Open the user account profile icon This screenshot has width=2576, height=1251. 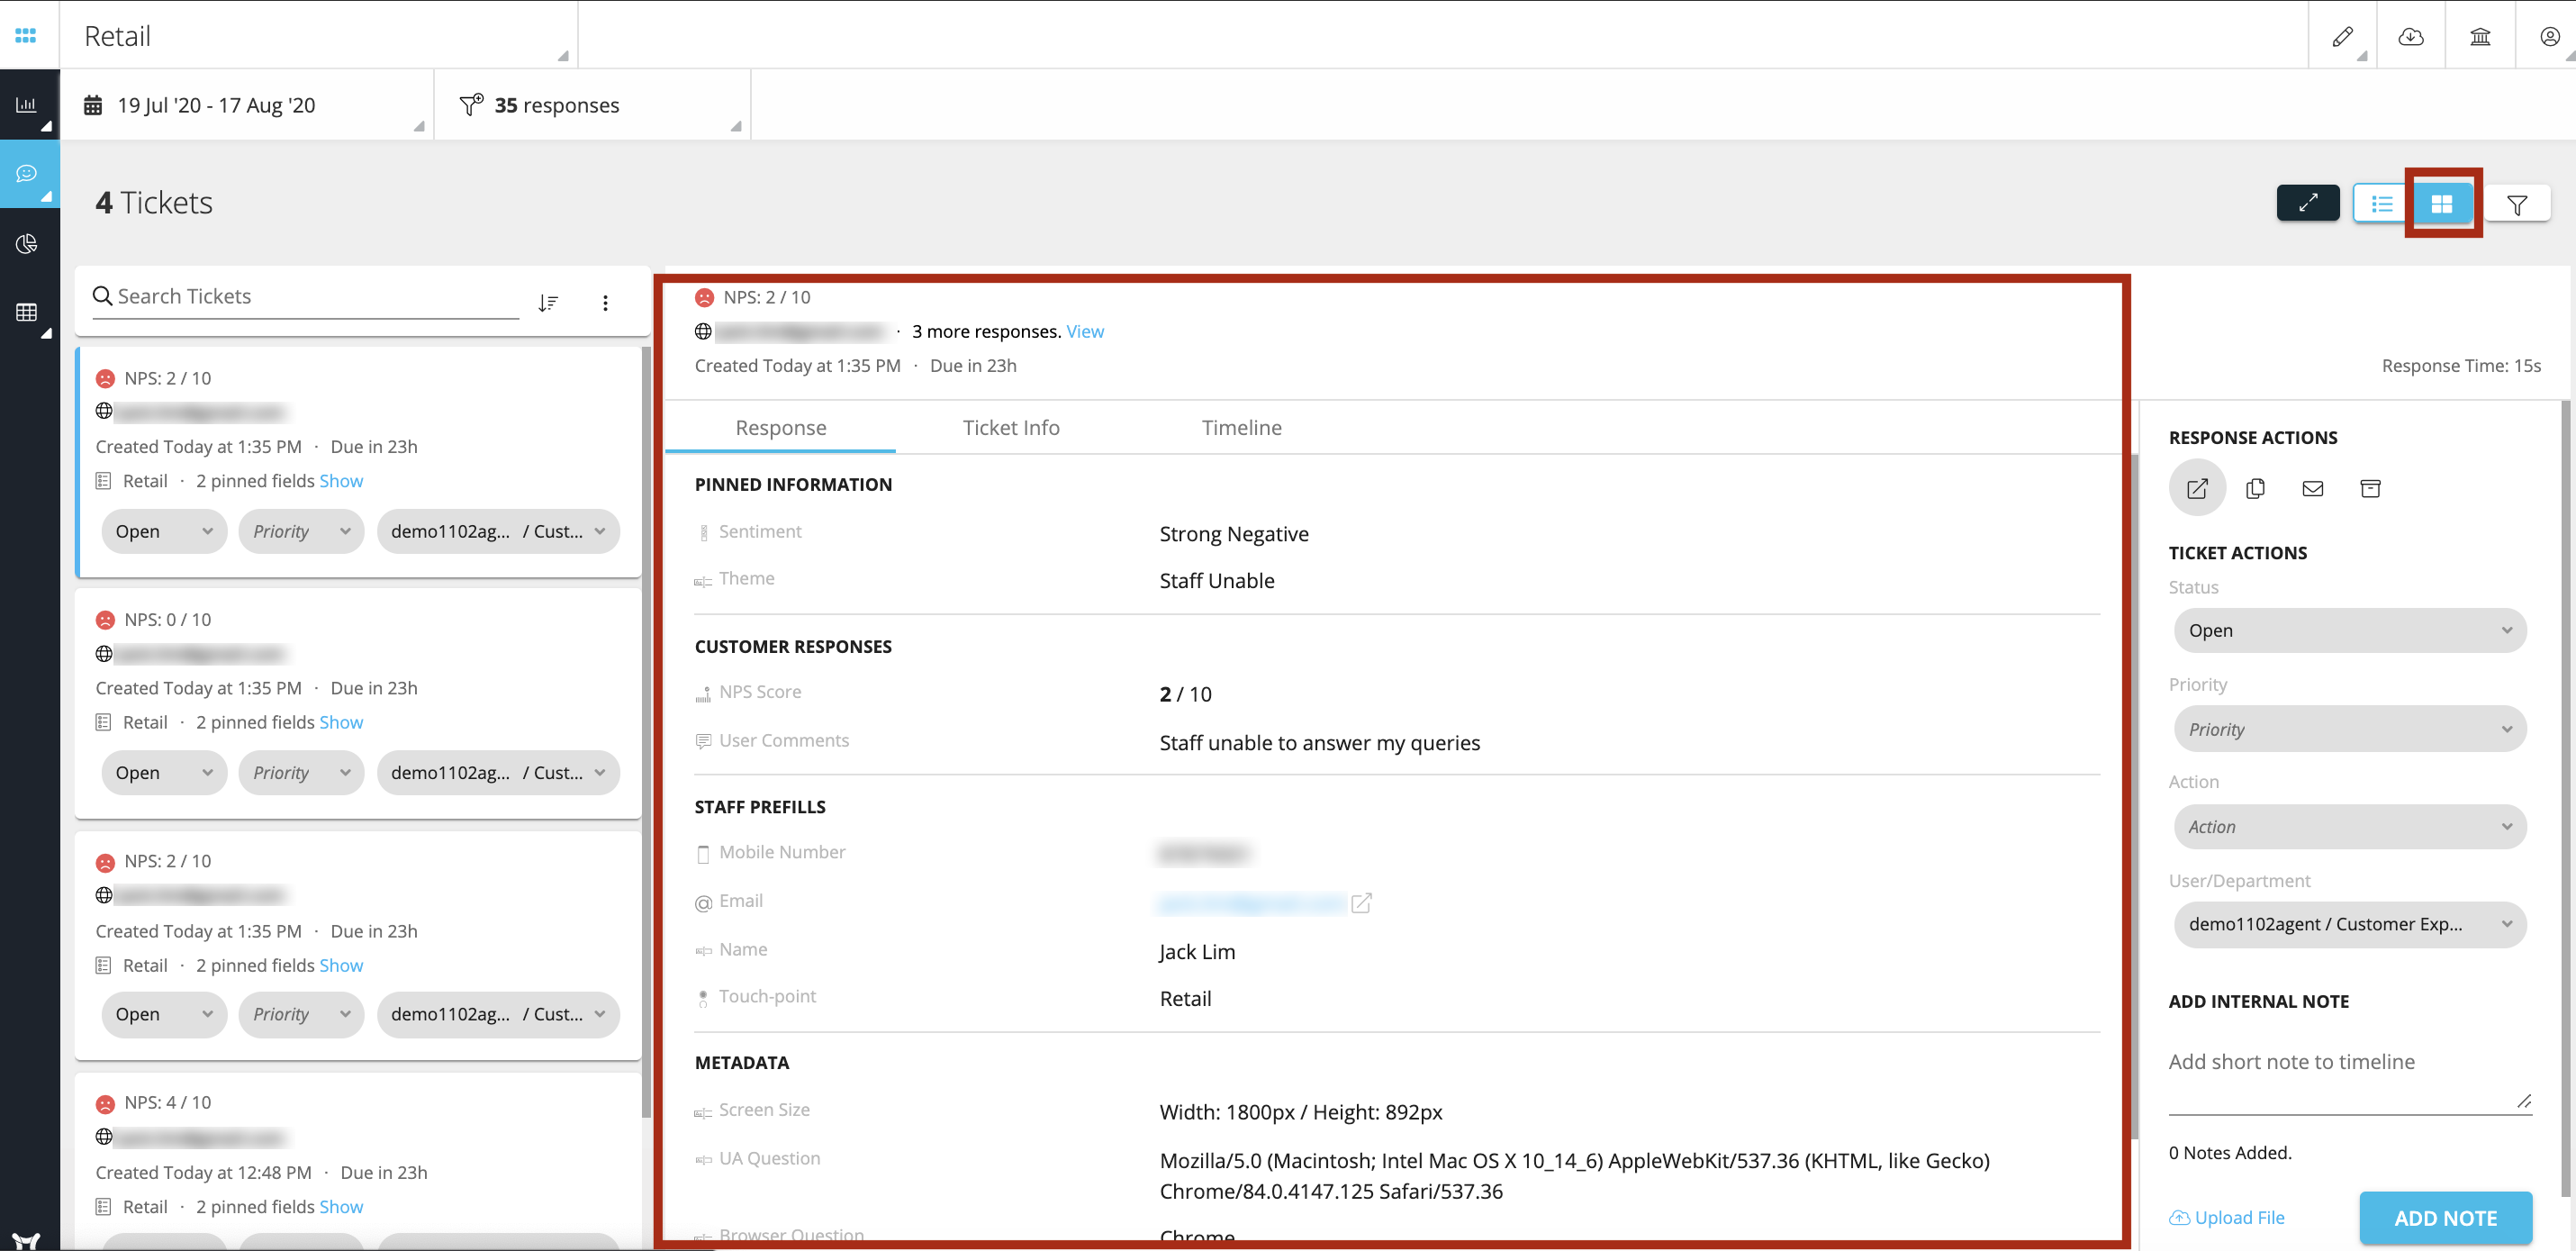pos(2549,36)
